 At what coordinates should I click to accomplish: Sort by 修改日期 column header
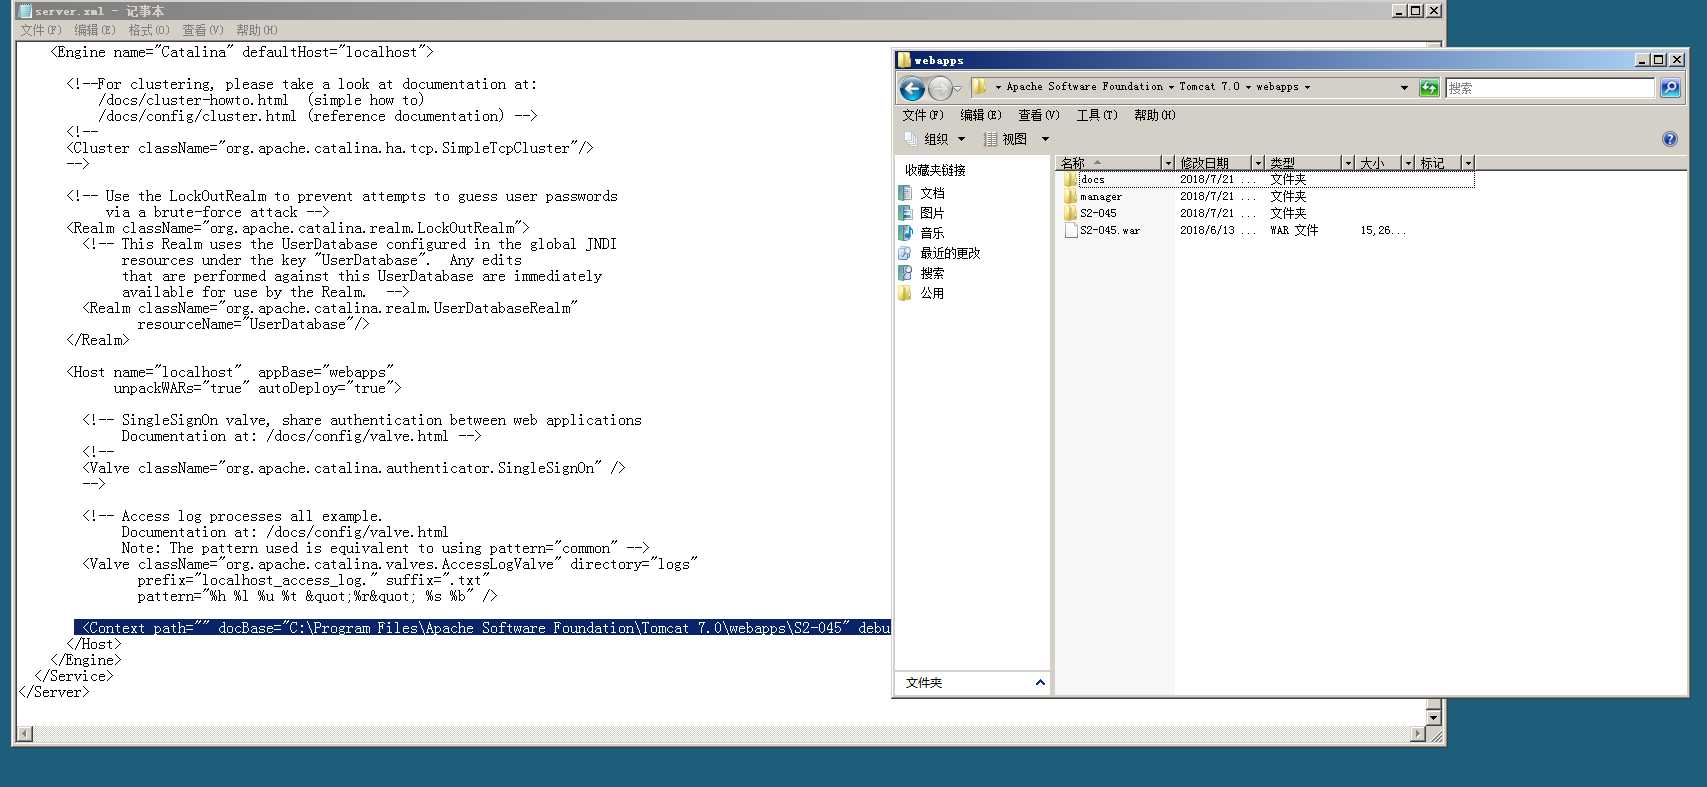coord(1213,162)
